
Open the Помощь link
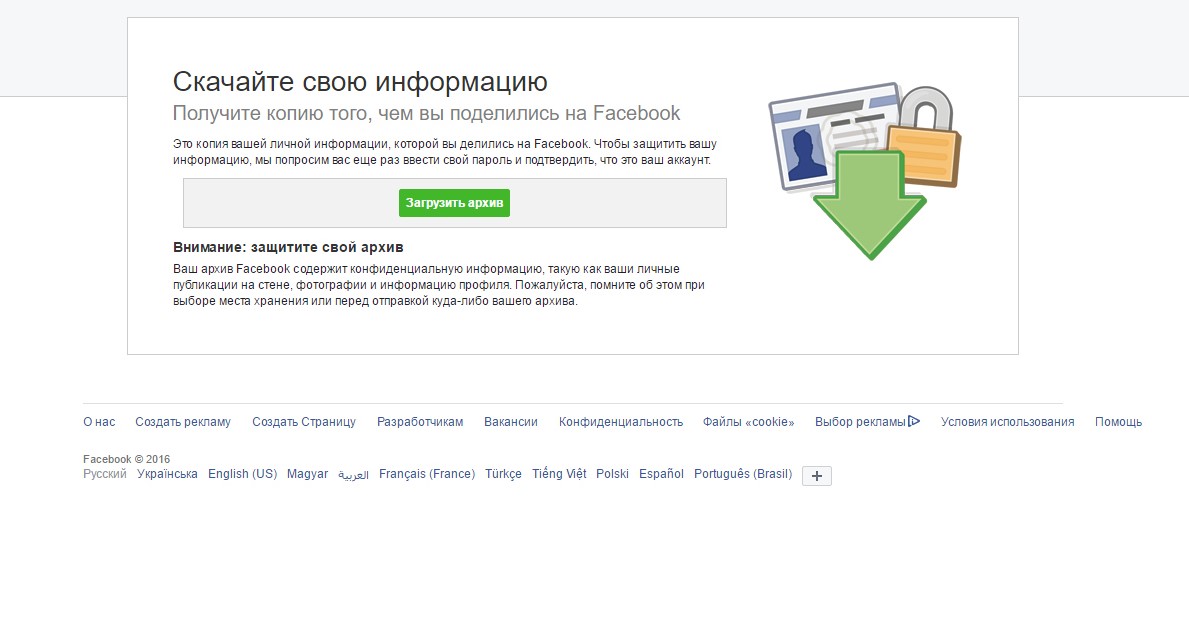coord(1118,422)
